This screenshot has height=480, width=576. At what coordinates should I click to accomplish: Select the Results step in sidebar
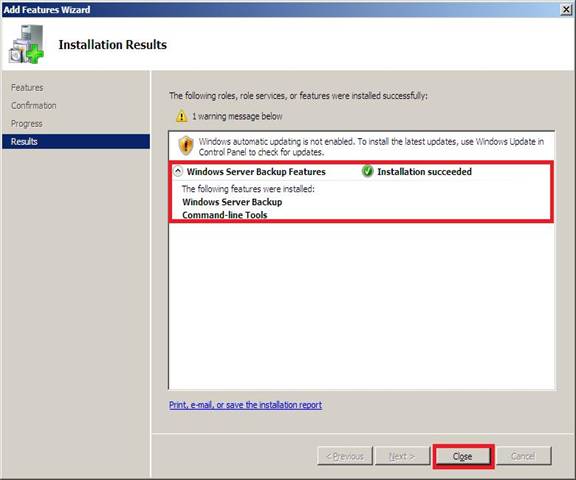tap(76, 141)
